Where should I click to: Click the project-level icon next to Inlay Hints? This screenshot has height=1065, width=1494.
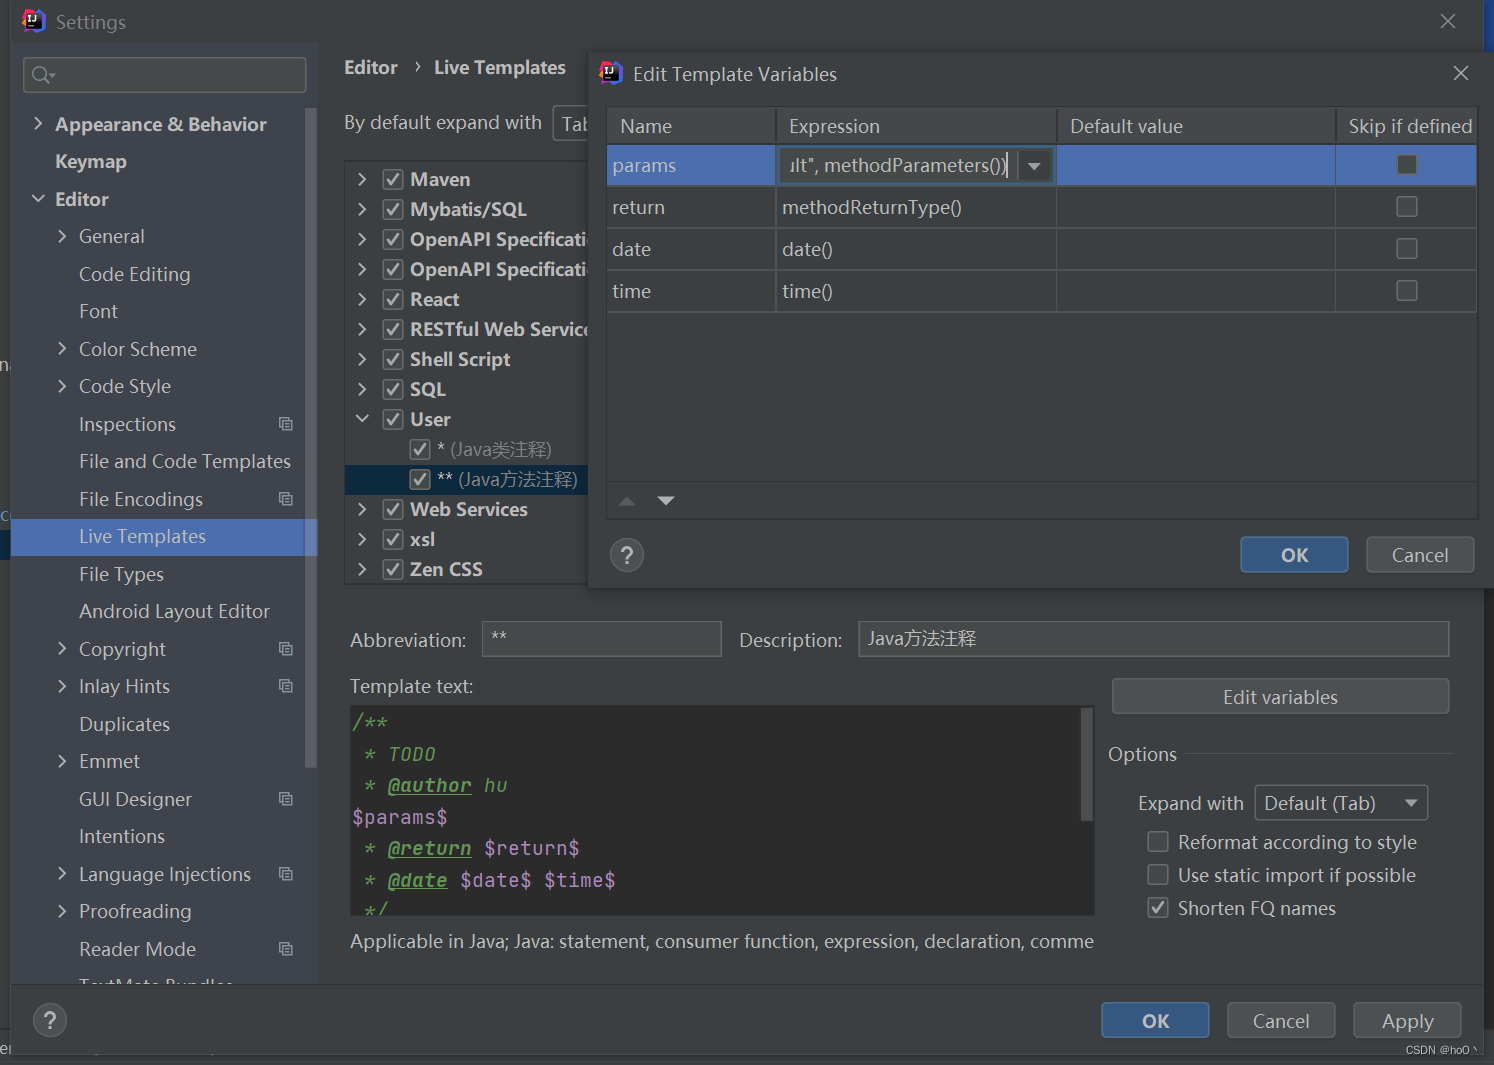click(x=286, y=686)
